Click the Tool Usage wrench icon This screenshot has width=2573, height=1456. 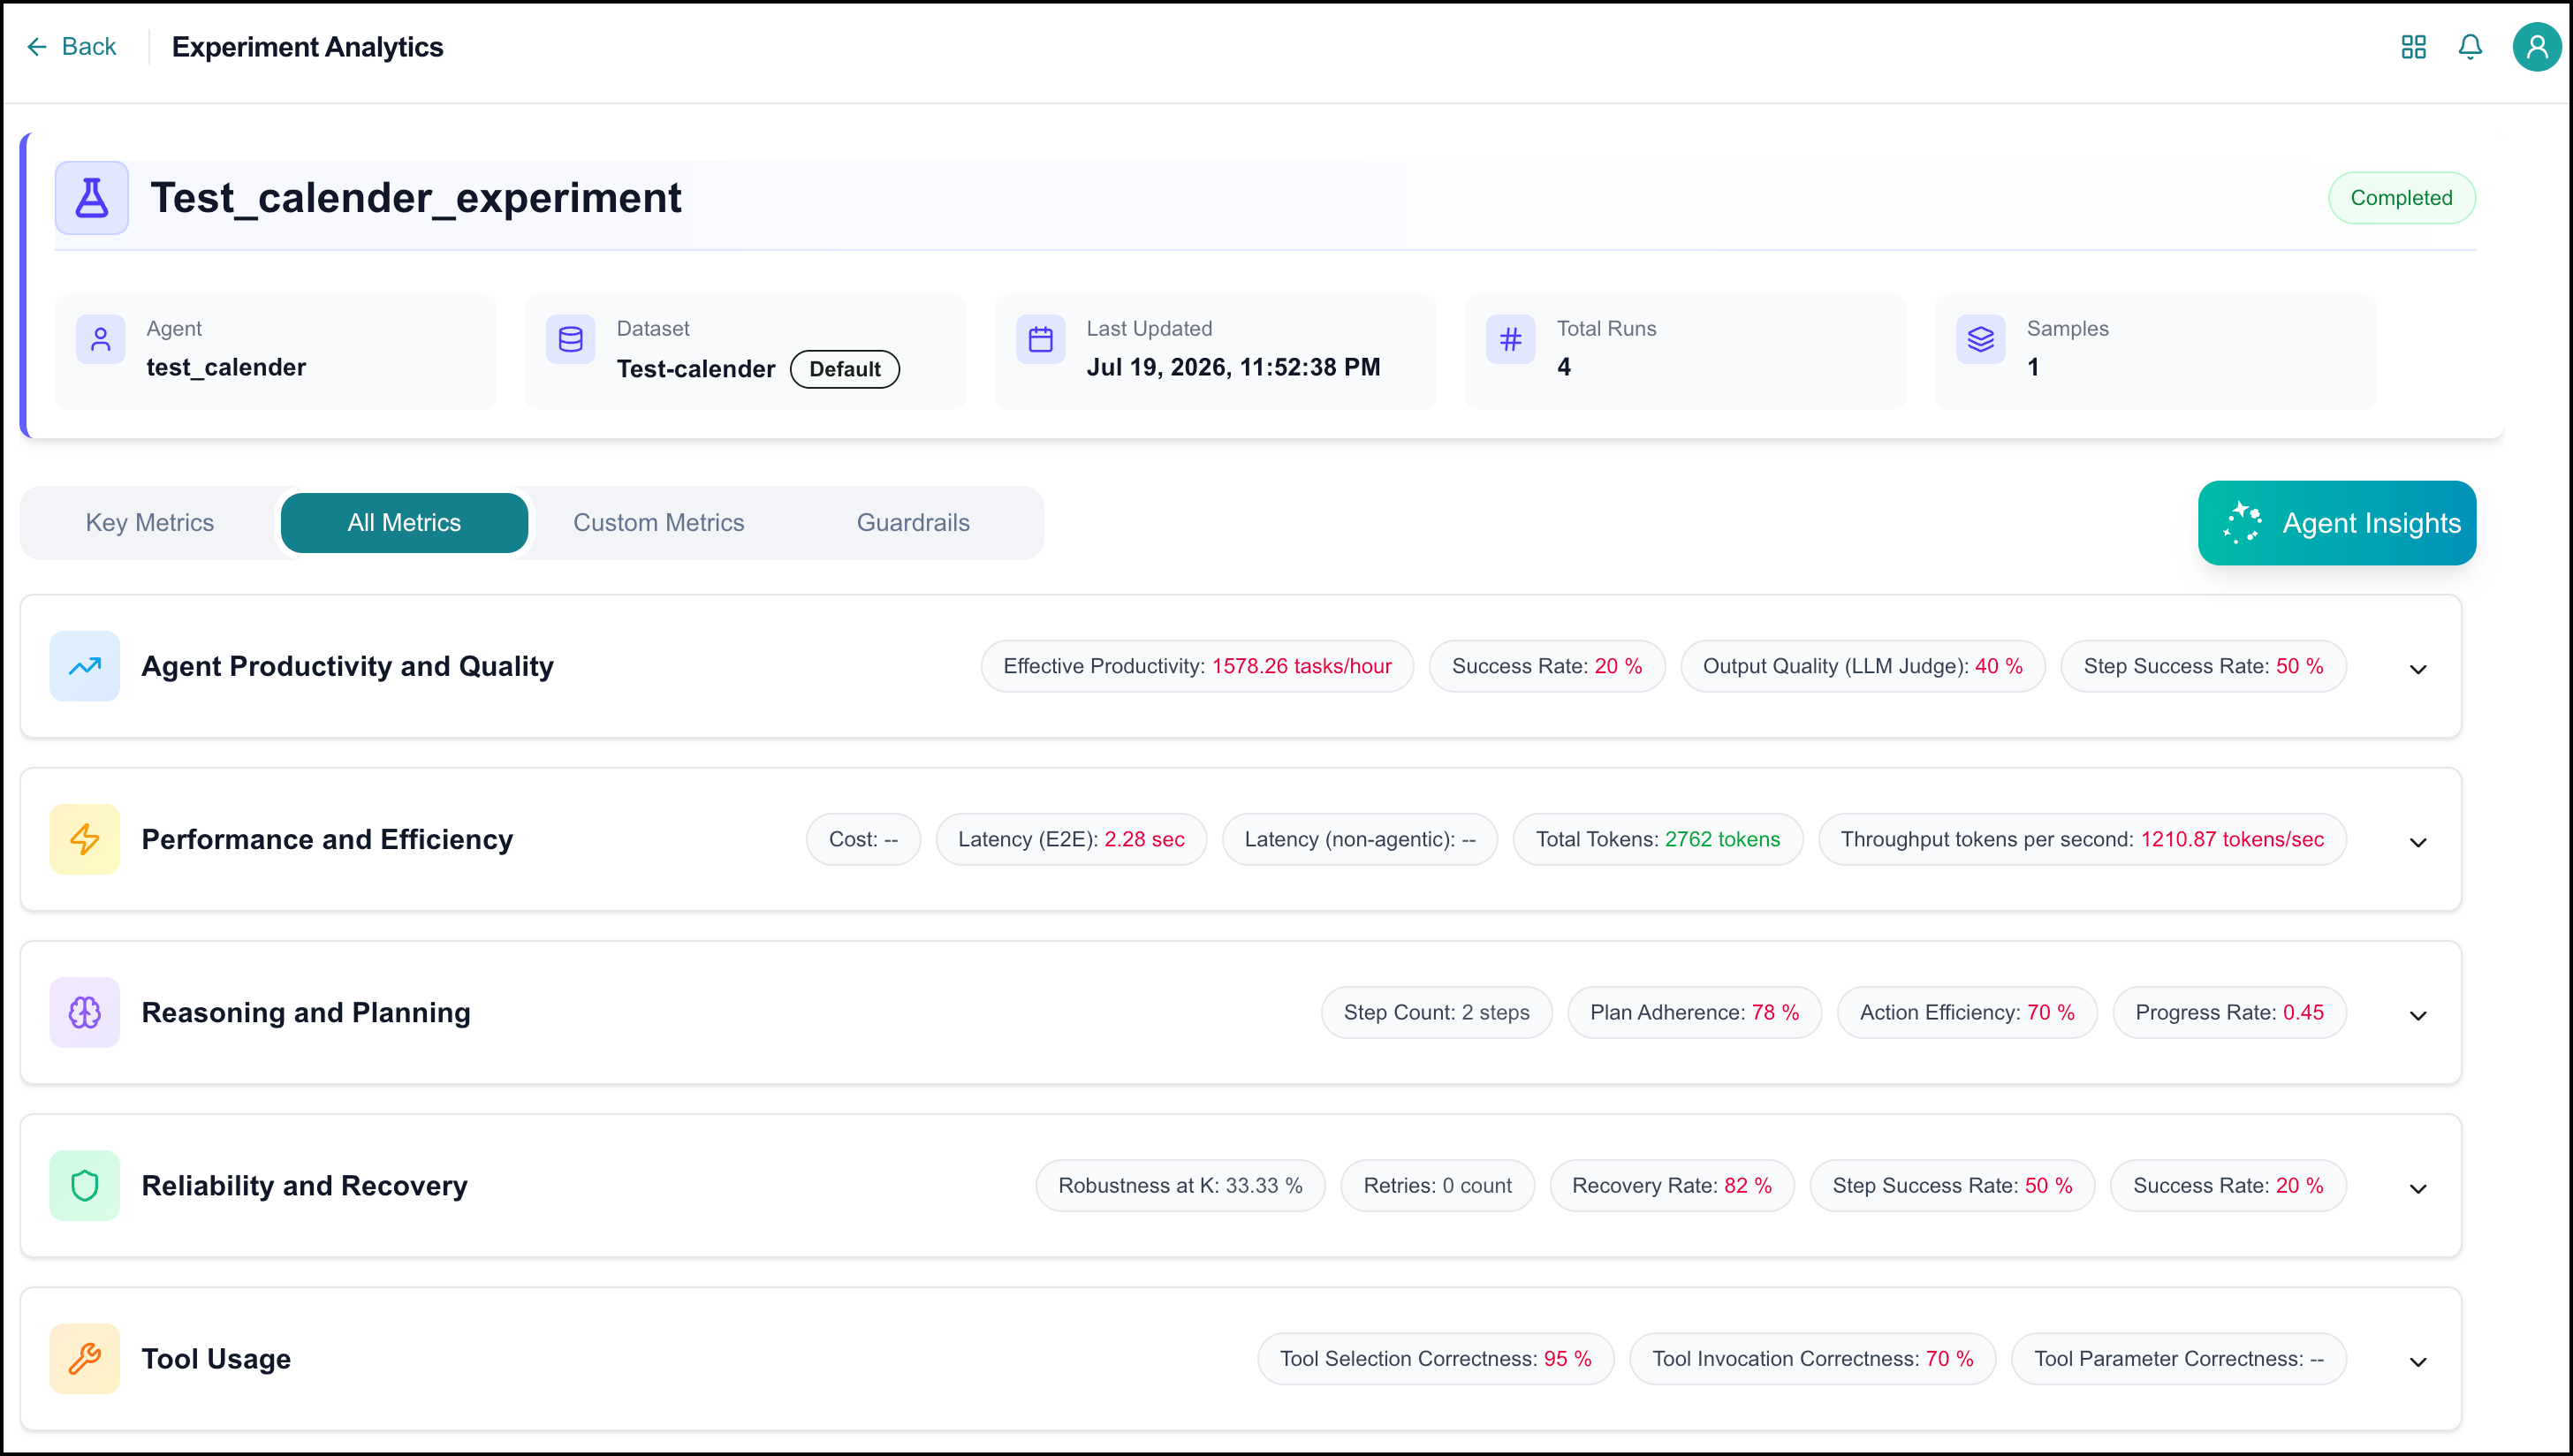click(85, 1358)
